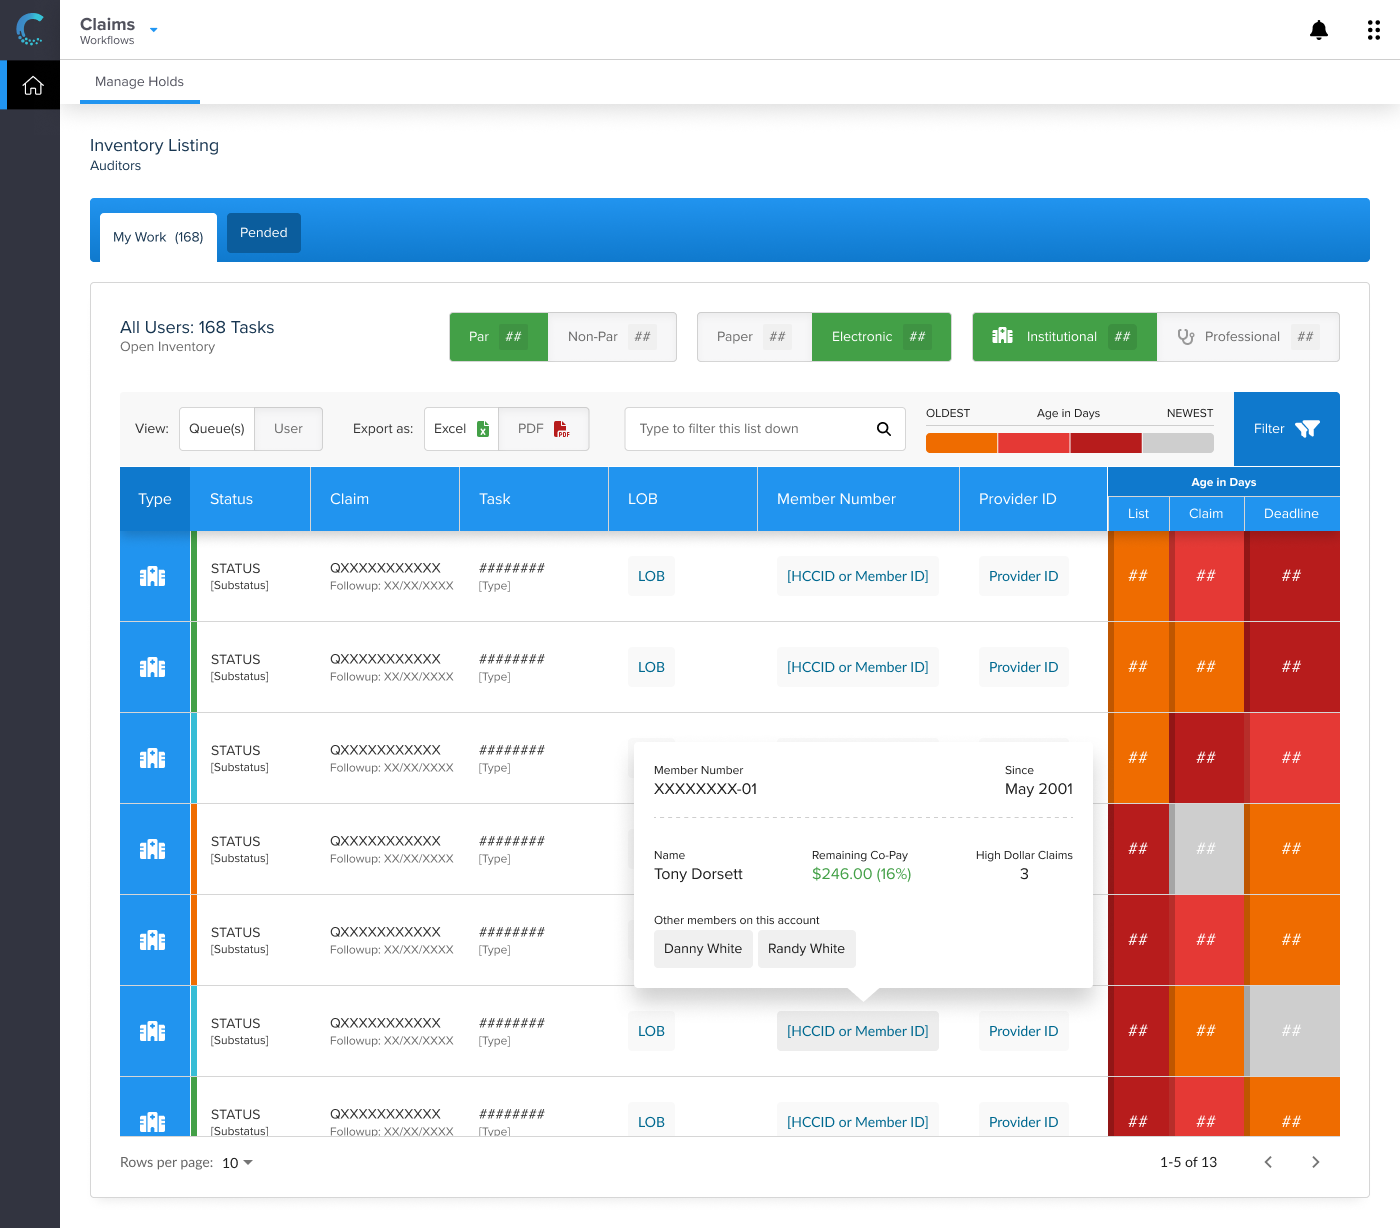
Task: Click the Danny White member chip
Action: point(702,949)
